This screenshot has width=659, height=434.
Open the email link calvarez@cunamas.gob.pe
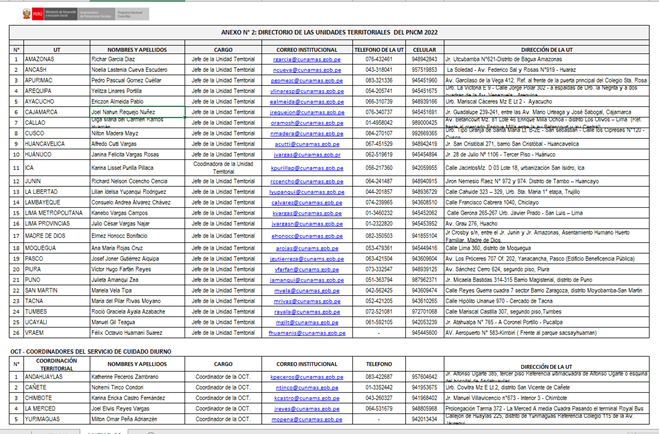pyautogui.click(x=307, y=203)
